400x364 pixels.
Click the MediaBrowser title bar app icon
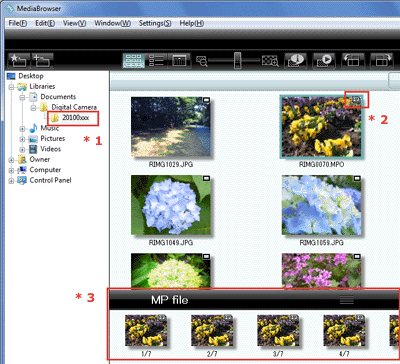11,8
